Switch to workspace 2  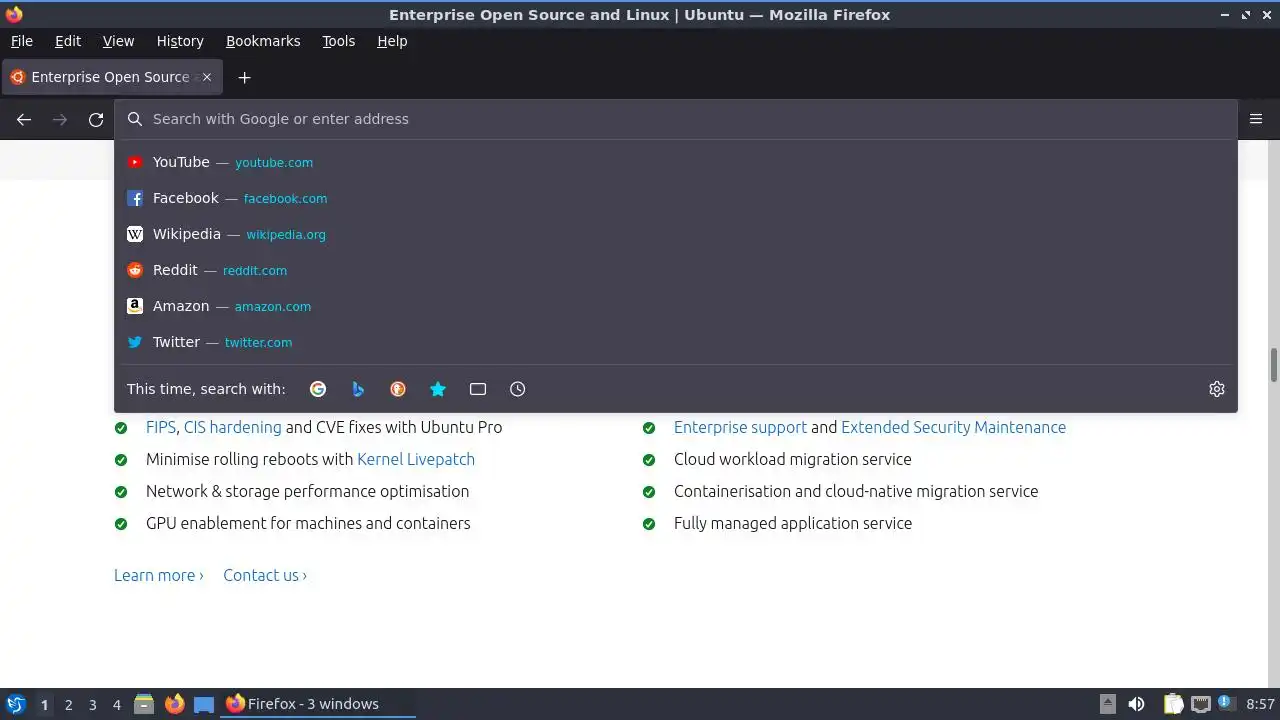[68, 705]
